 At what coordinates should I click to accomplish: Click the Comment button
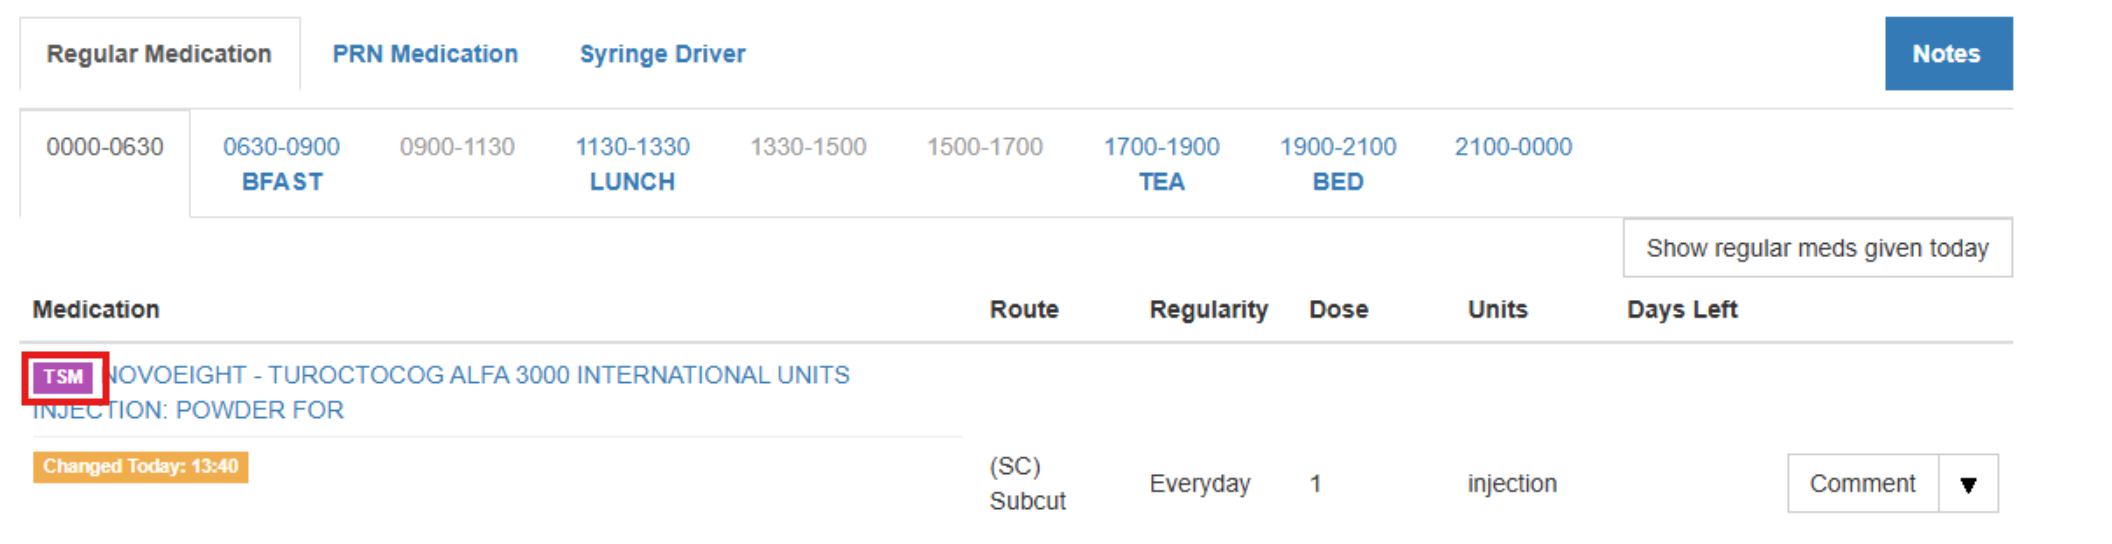tap(1862, 484)
